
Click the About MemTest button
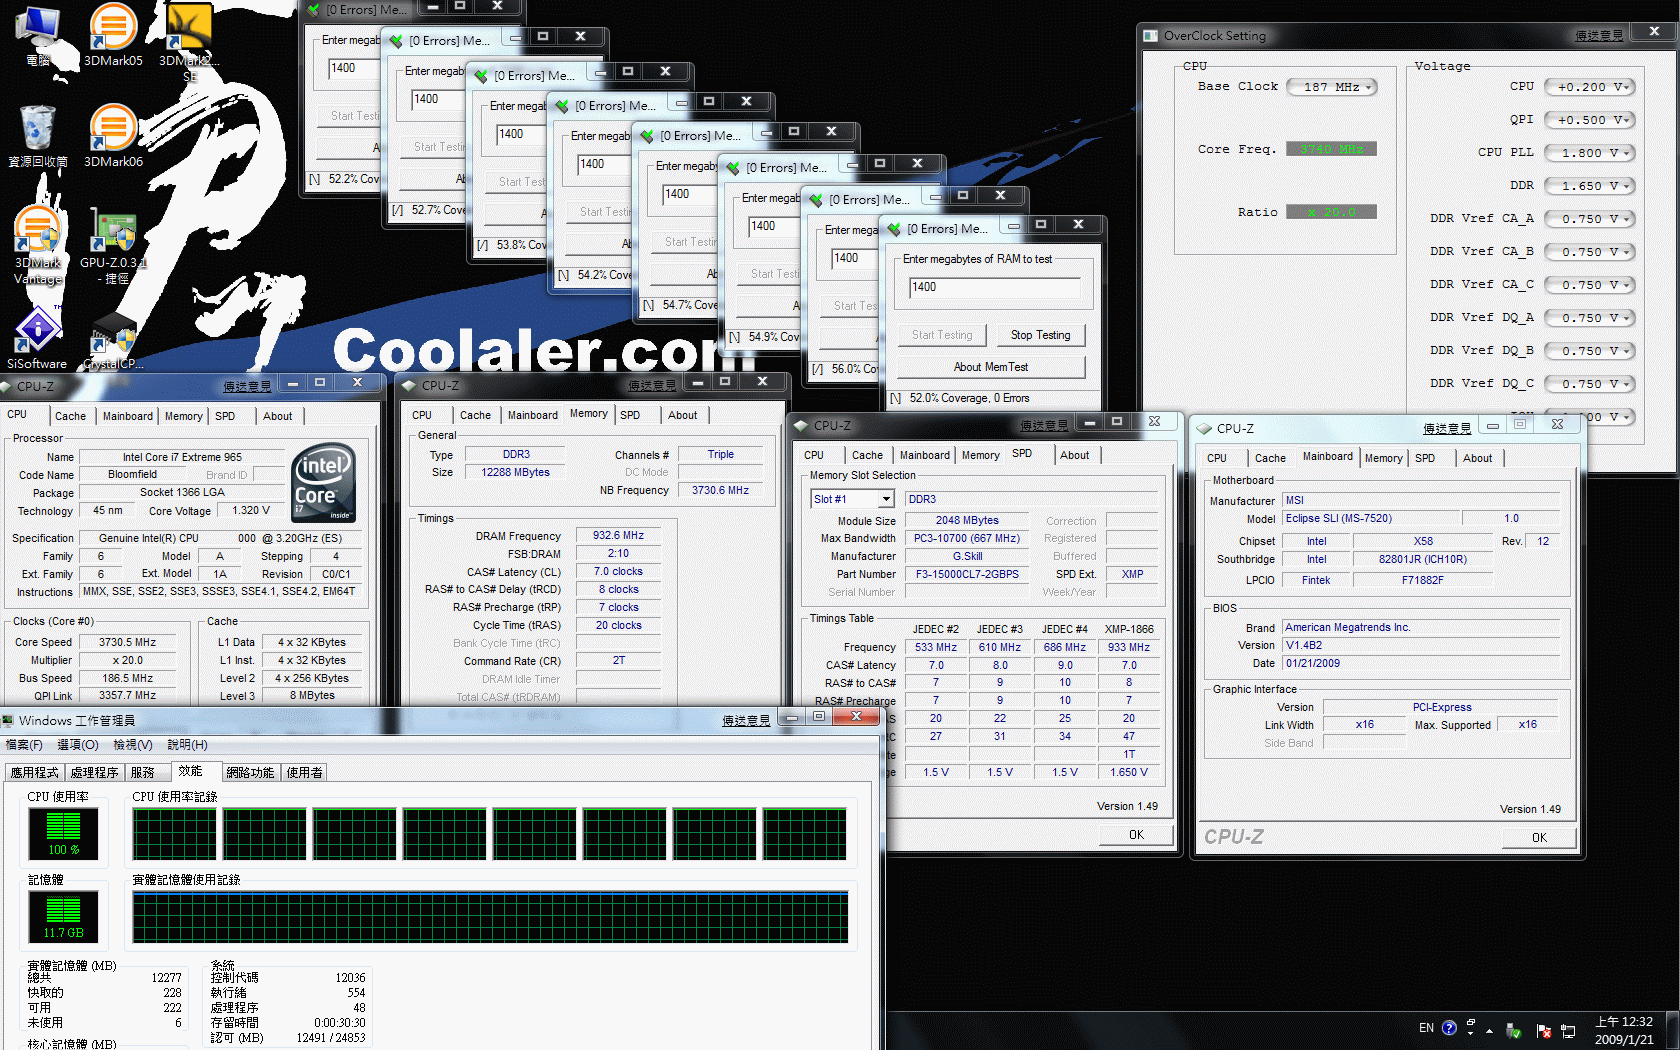pos(990,367)
